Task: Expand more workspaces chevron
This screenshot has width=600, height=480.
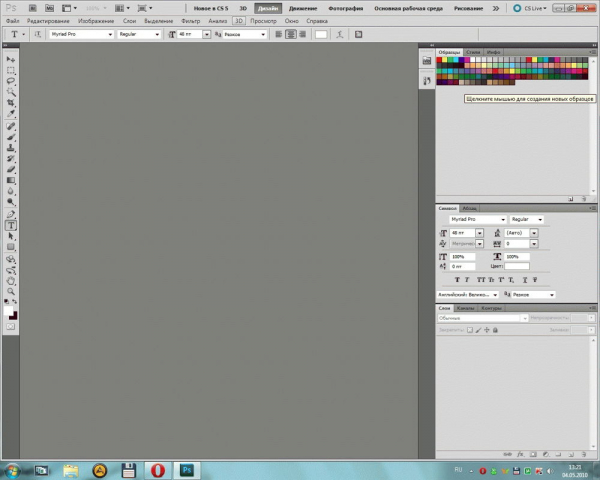Action: click(496, 8)
